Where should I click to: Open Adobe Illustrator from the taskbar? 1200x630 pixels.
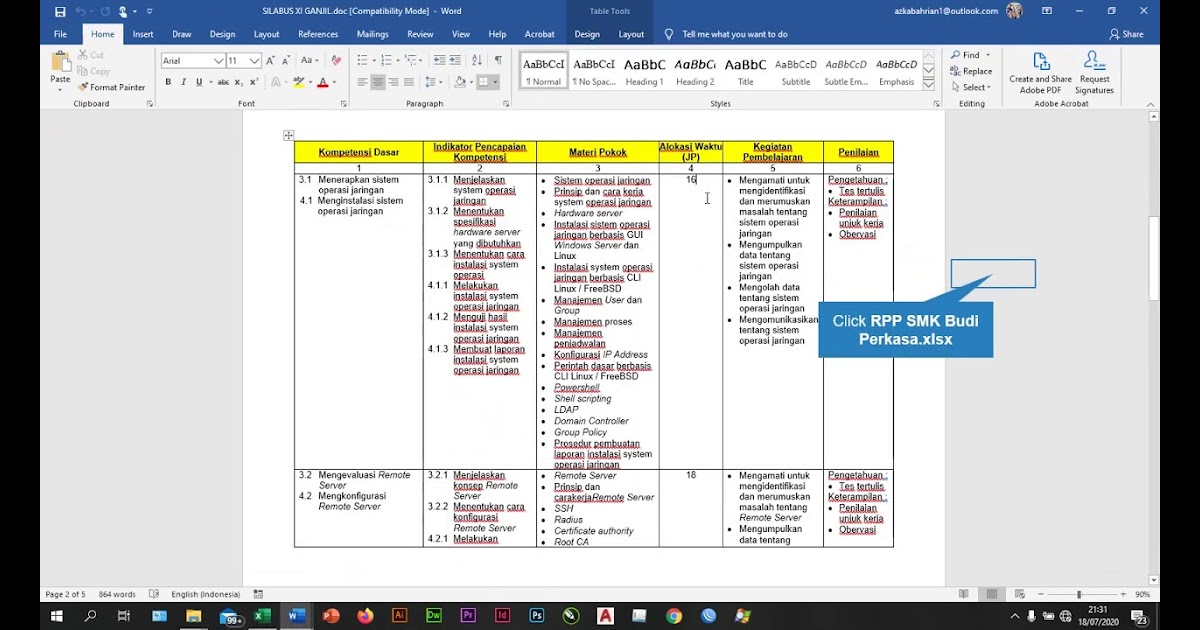(x=399, y=616)
